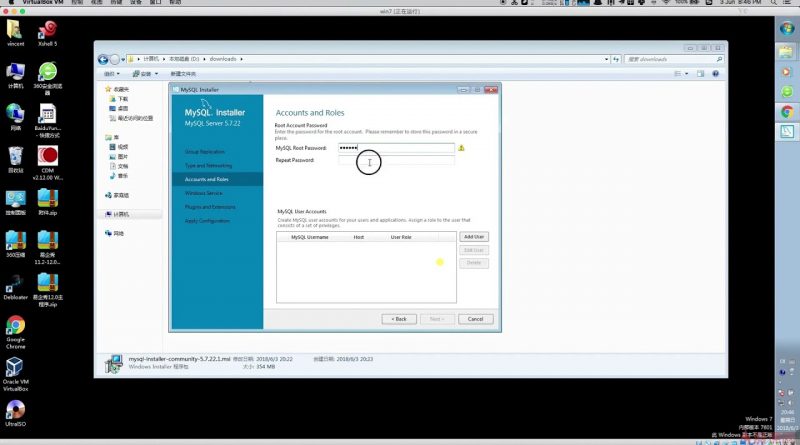Click the Explorer toolbar button right of Organize
The width and height of the screenshot is (800, 445).
click(145, 74)
